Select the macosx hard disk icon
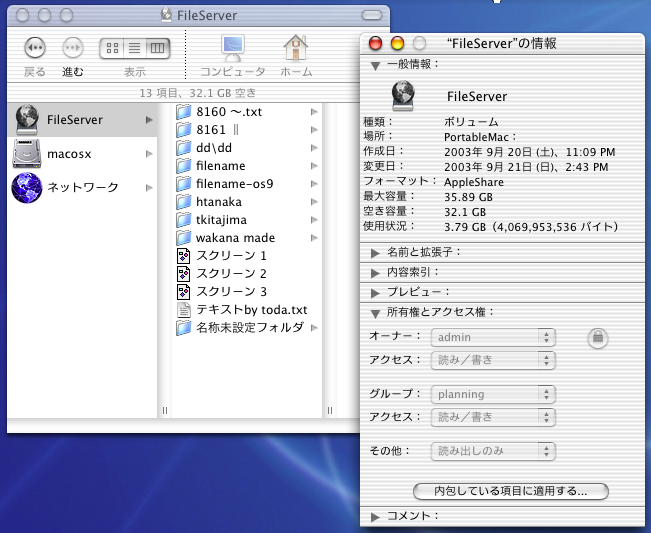The image size is (651, 533). [26, 153]
